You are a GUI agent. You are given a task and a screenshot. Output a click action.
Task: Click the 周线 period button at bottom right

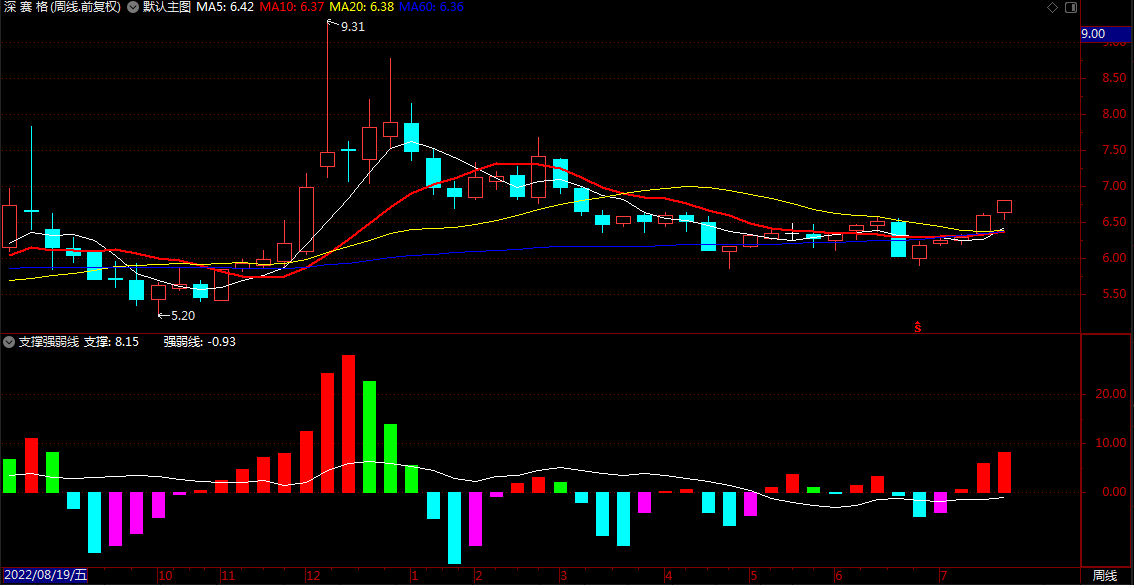coord(1104,576)
